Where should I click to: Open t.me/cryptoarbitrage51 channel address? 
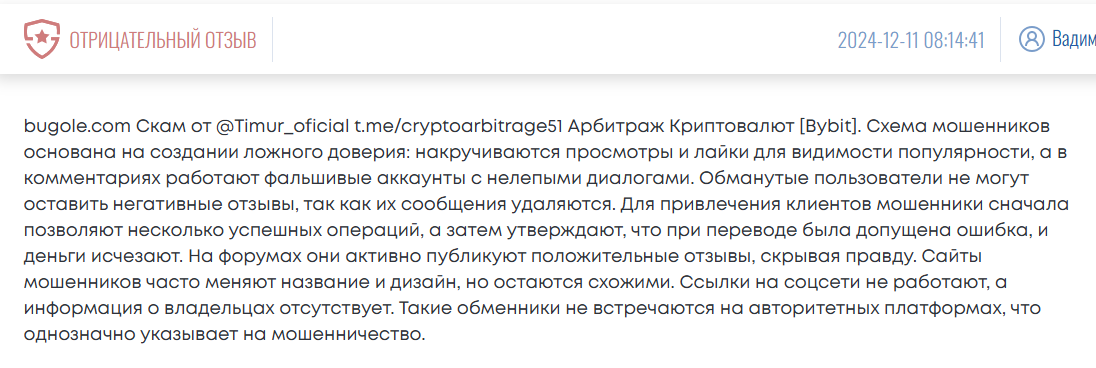[x=459, y=127]
